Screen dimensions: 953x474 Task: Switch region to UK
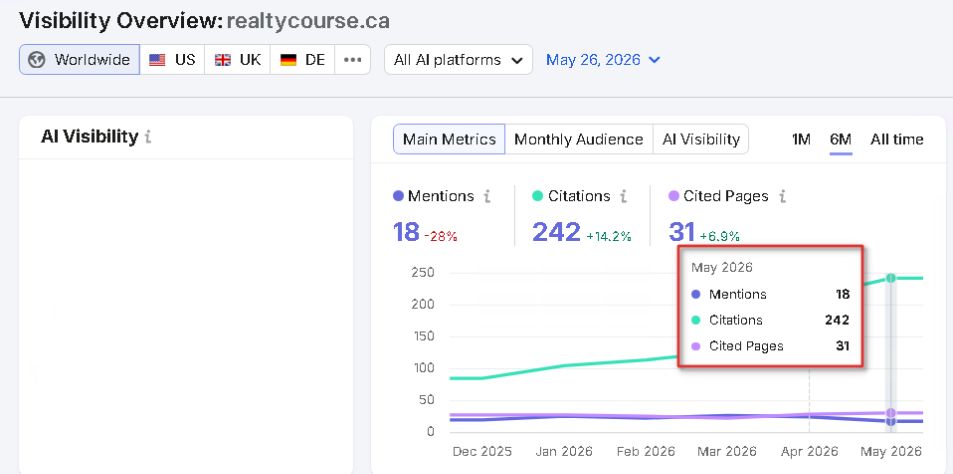pos(237,60)
